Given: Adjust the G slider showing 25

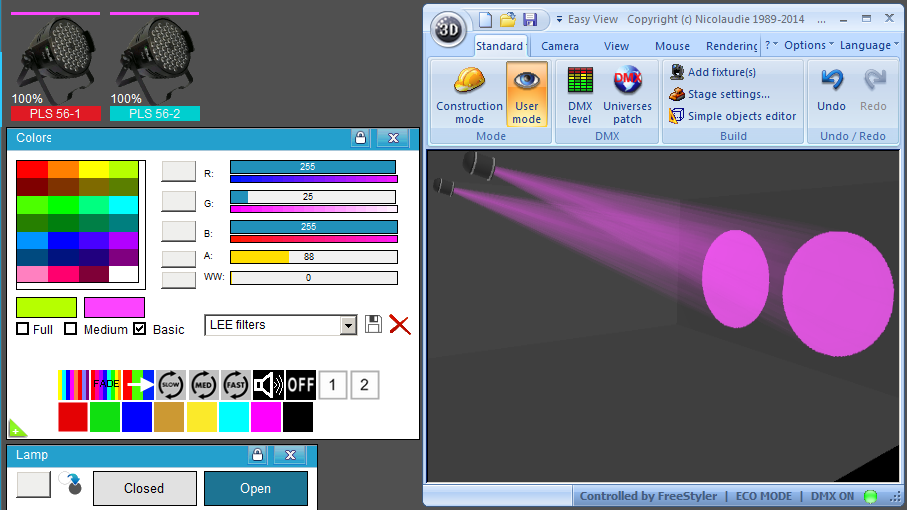Looking at the screenshot, I should [x=313, y=197].
